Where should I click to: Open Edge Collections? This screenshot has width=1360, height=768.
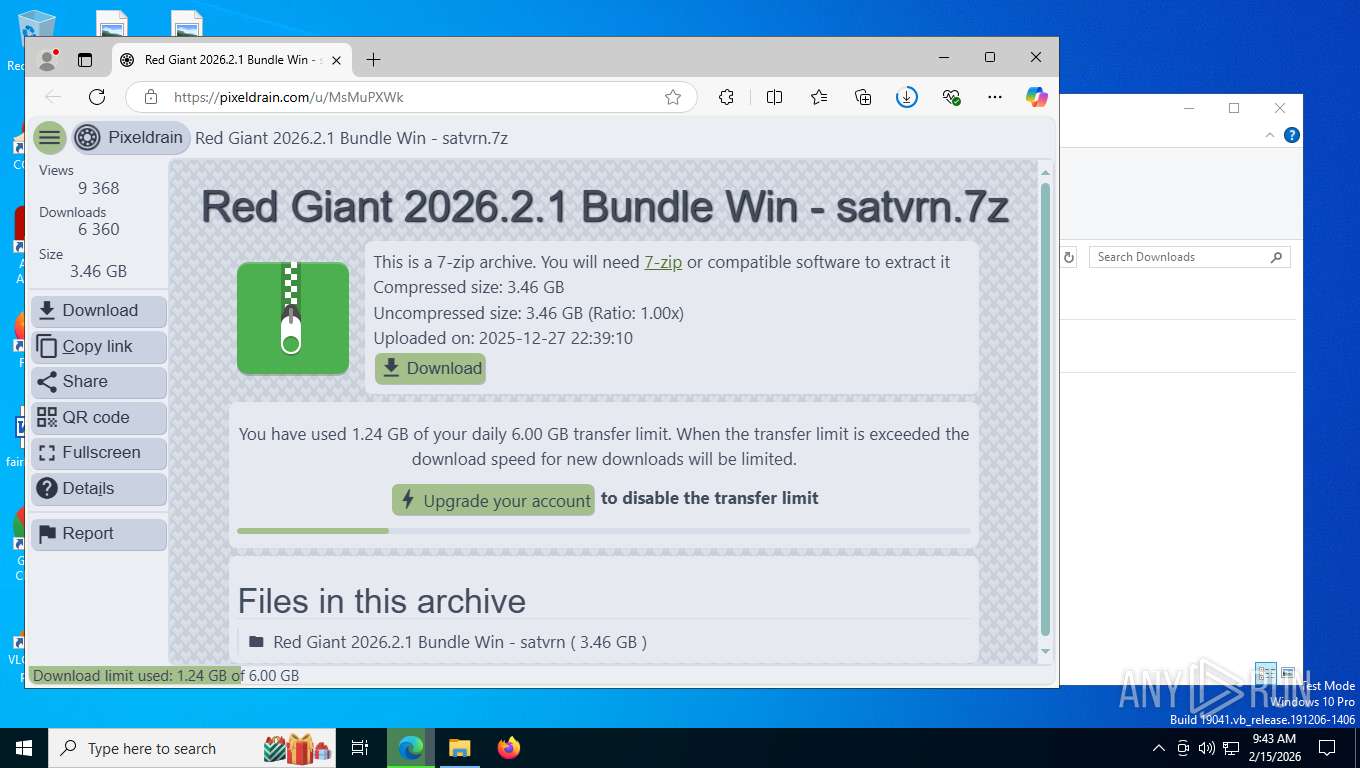(x=863, y=97)
